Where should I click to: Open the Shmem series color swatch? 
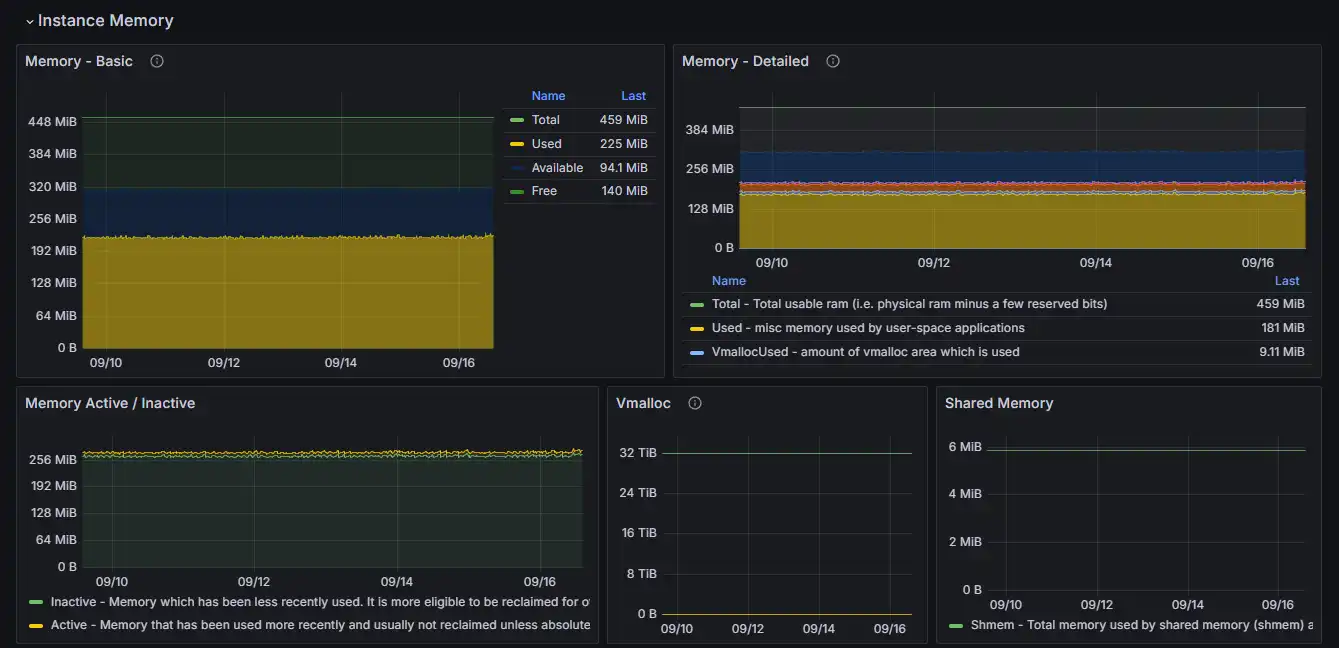click(x=957, y=625)
